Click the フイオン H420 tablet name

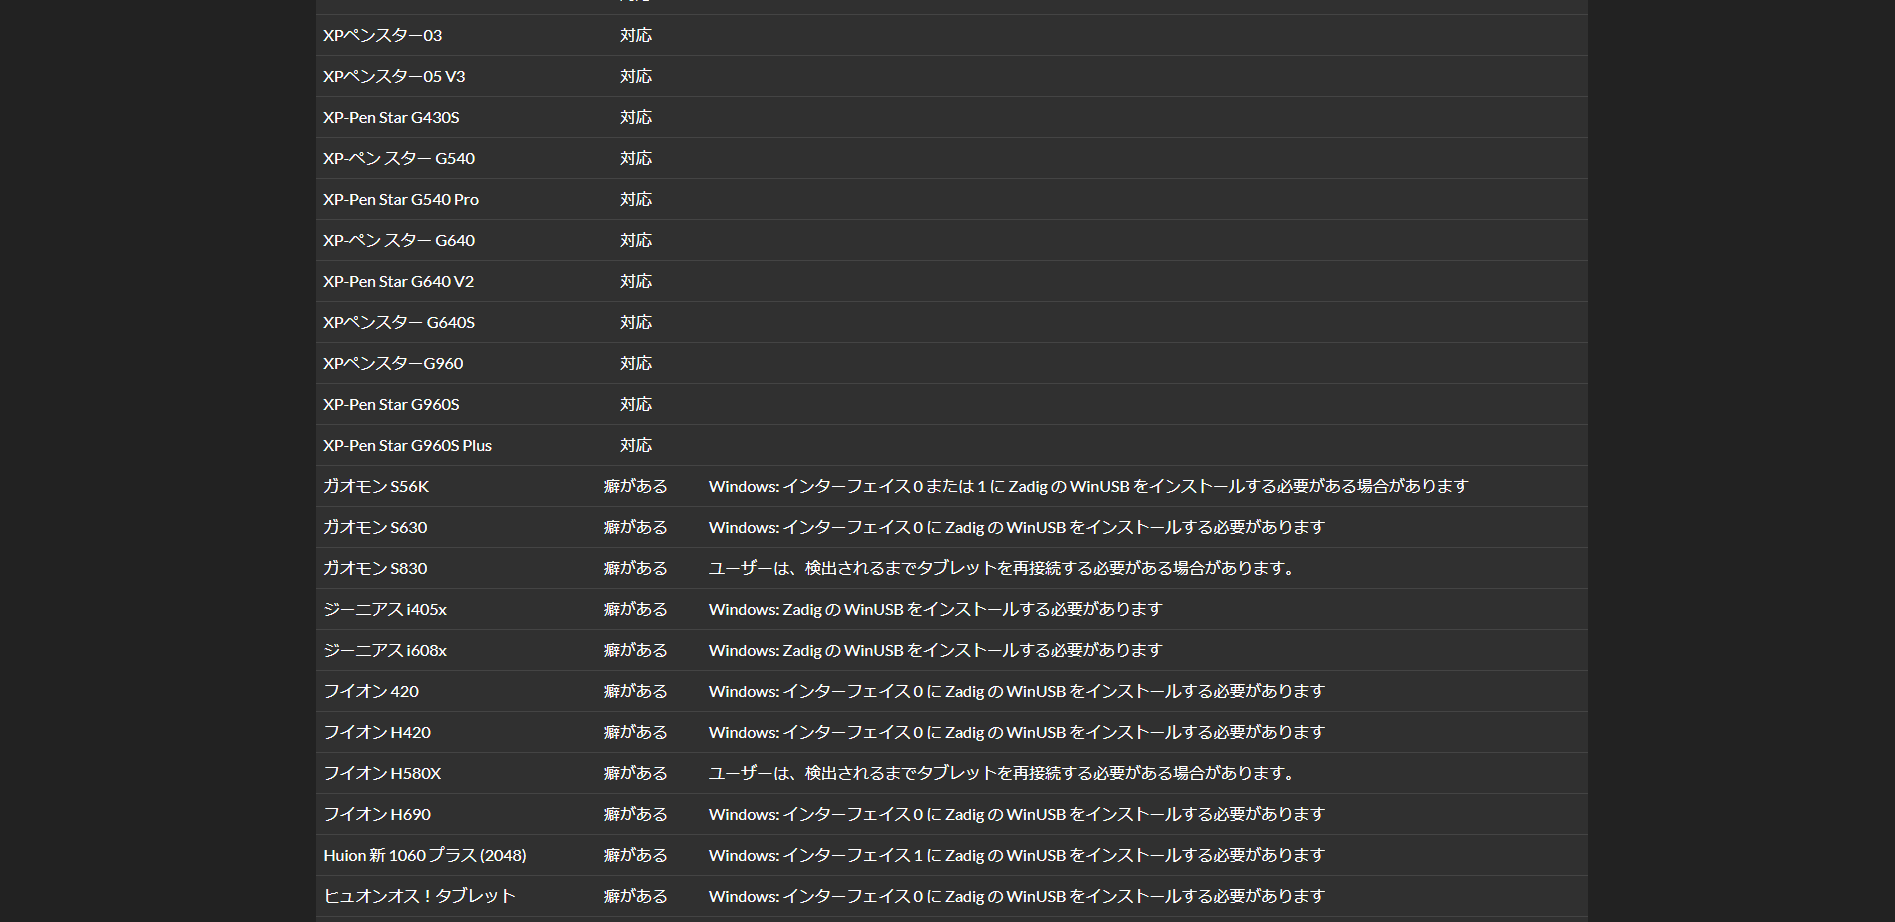click(x=376, y=732)
